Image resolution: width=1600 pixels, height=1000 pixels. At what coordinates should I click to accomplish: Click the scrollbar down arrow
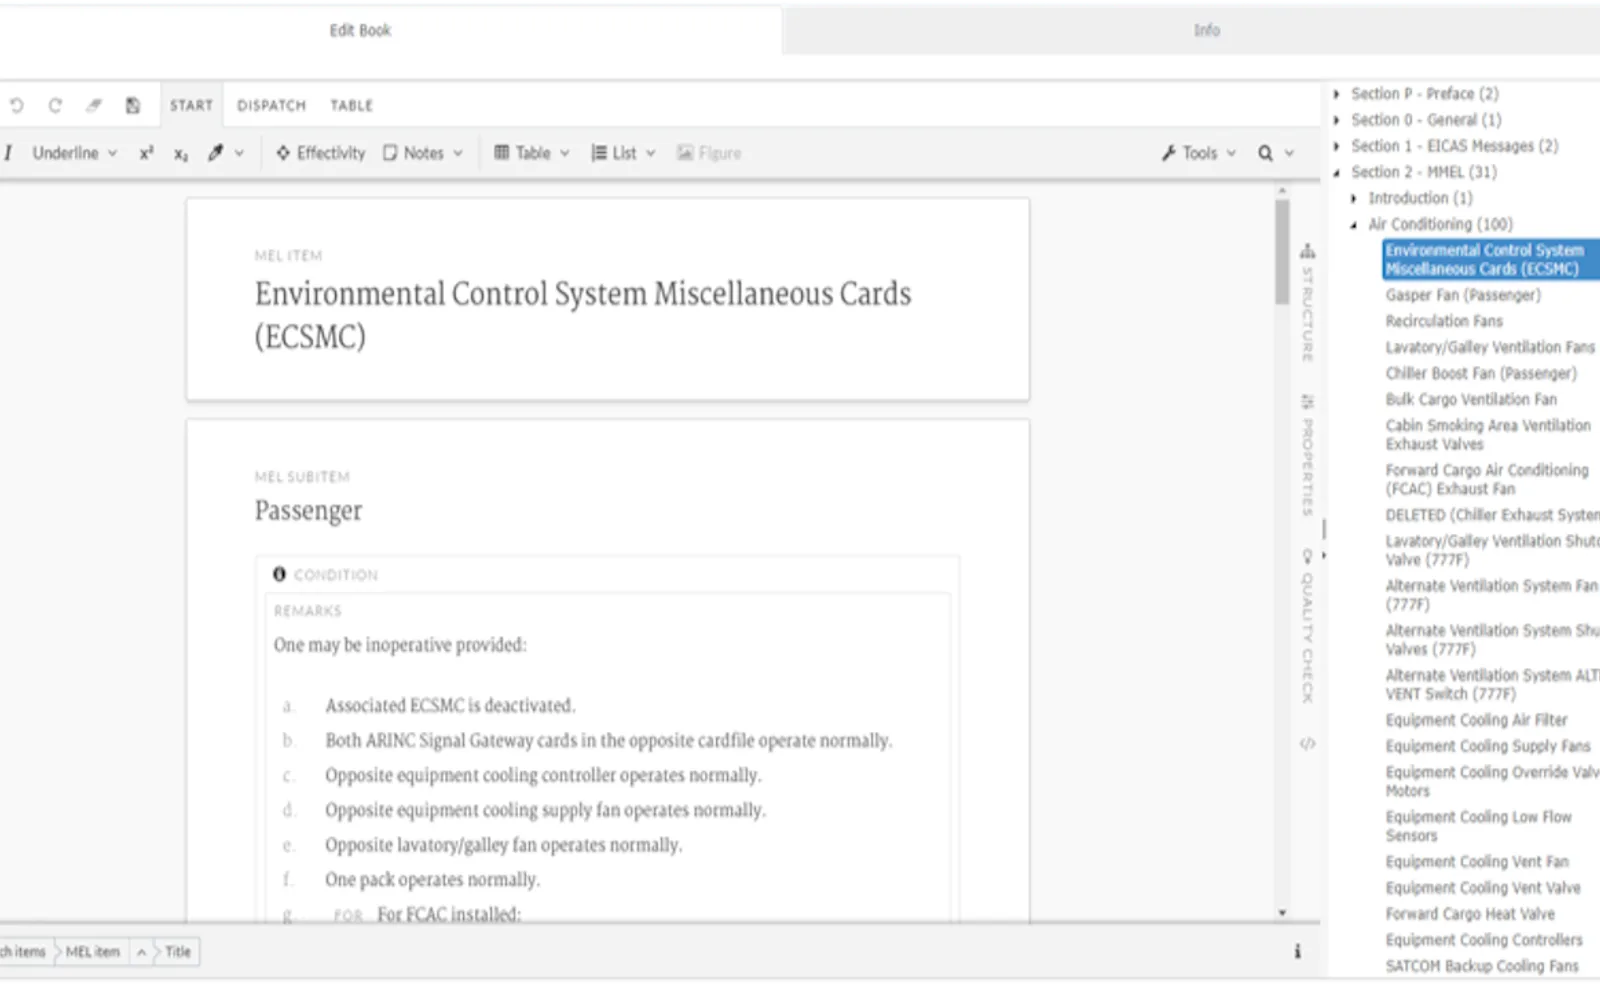pyautogui.click(x=1282, y=913)
